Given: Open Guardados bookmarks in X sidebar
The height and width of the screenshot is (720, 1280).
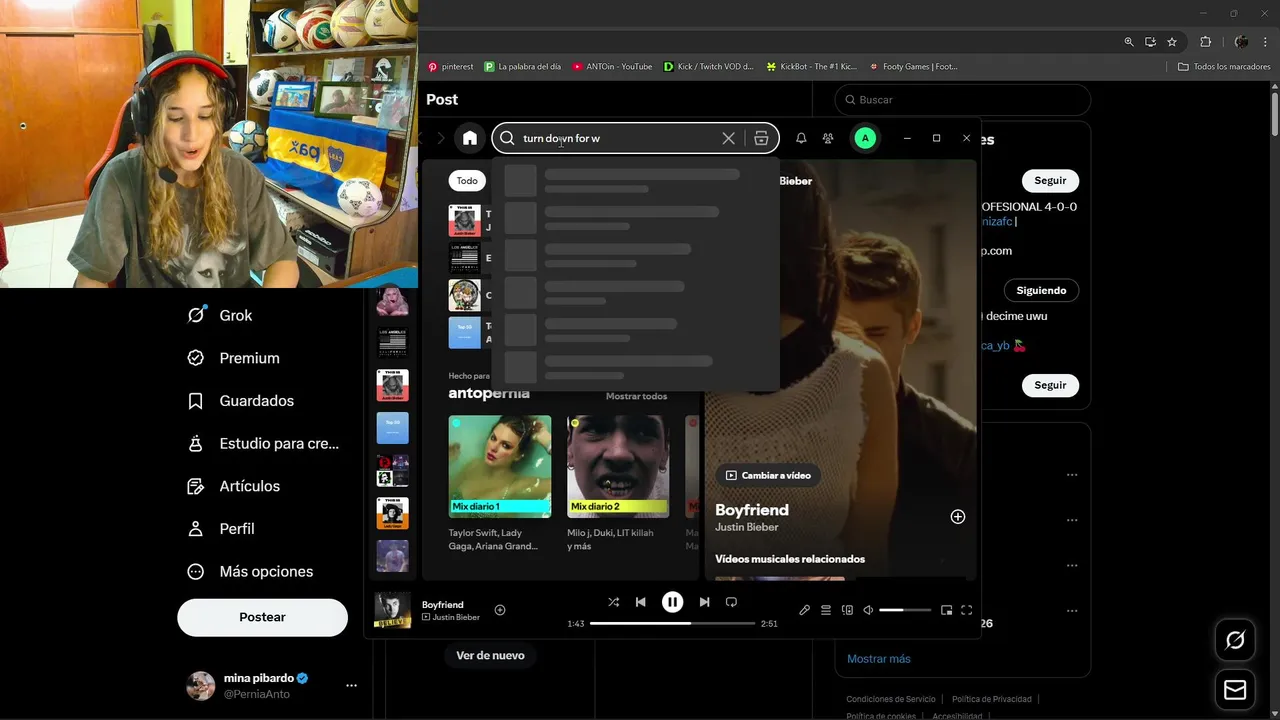Looking at the screenshot, I should tap(241, 401).
